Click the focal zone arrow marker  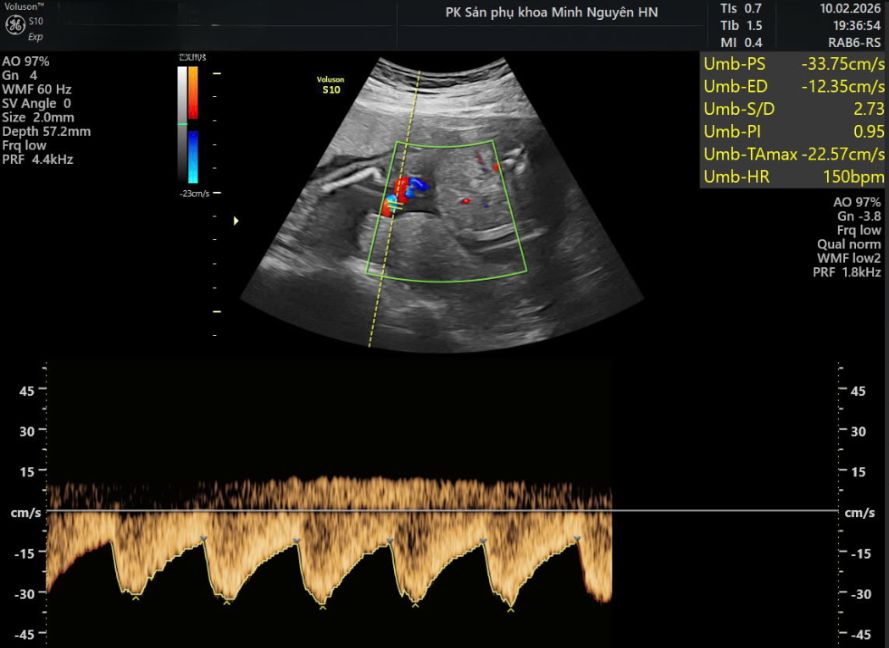click(x=236, y=220)
